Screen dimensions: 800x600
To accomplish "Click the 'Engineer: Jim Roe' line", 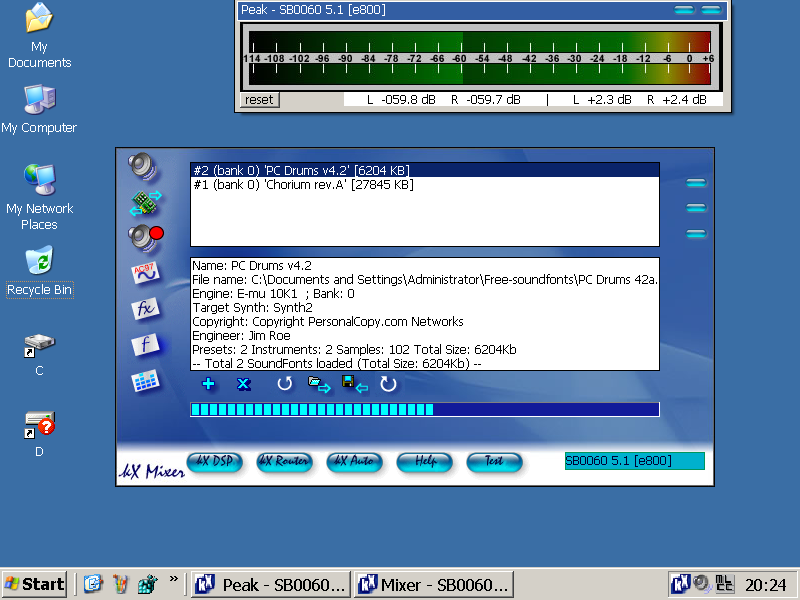I will click(241, 335).
